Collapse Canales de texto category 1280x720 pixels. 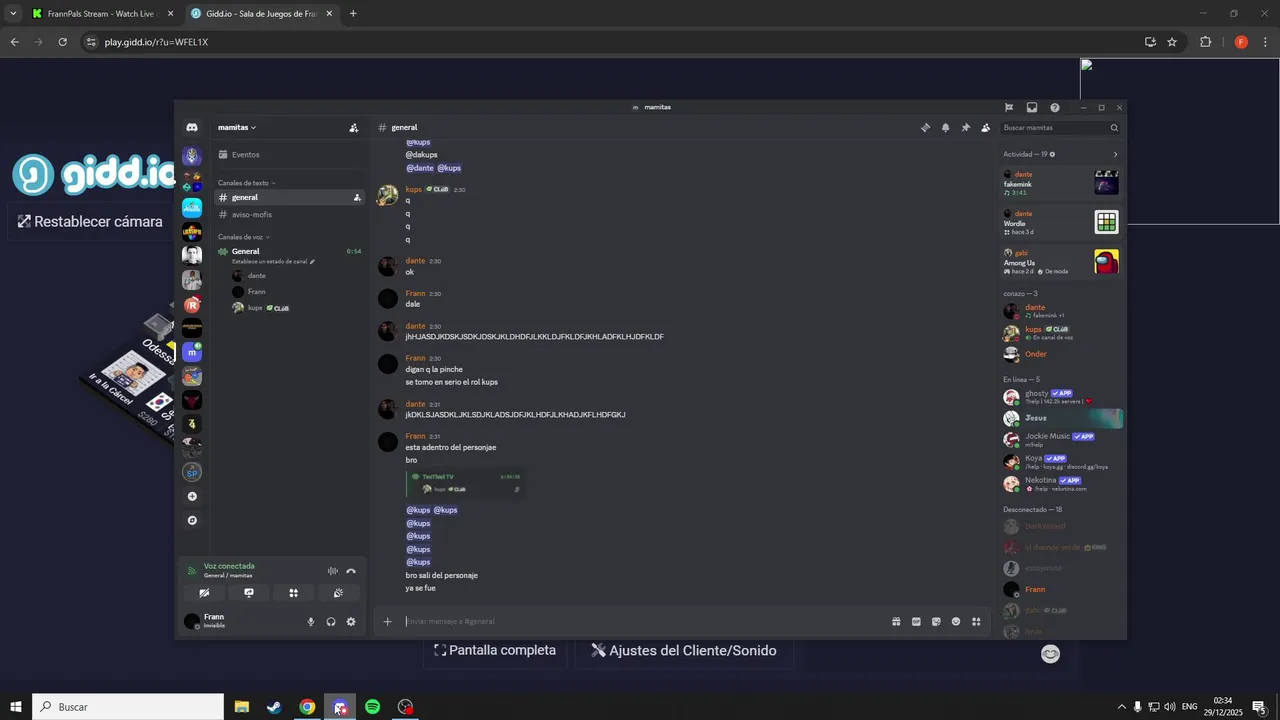point(246,183)
